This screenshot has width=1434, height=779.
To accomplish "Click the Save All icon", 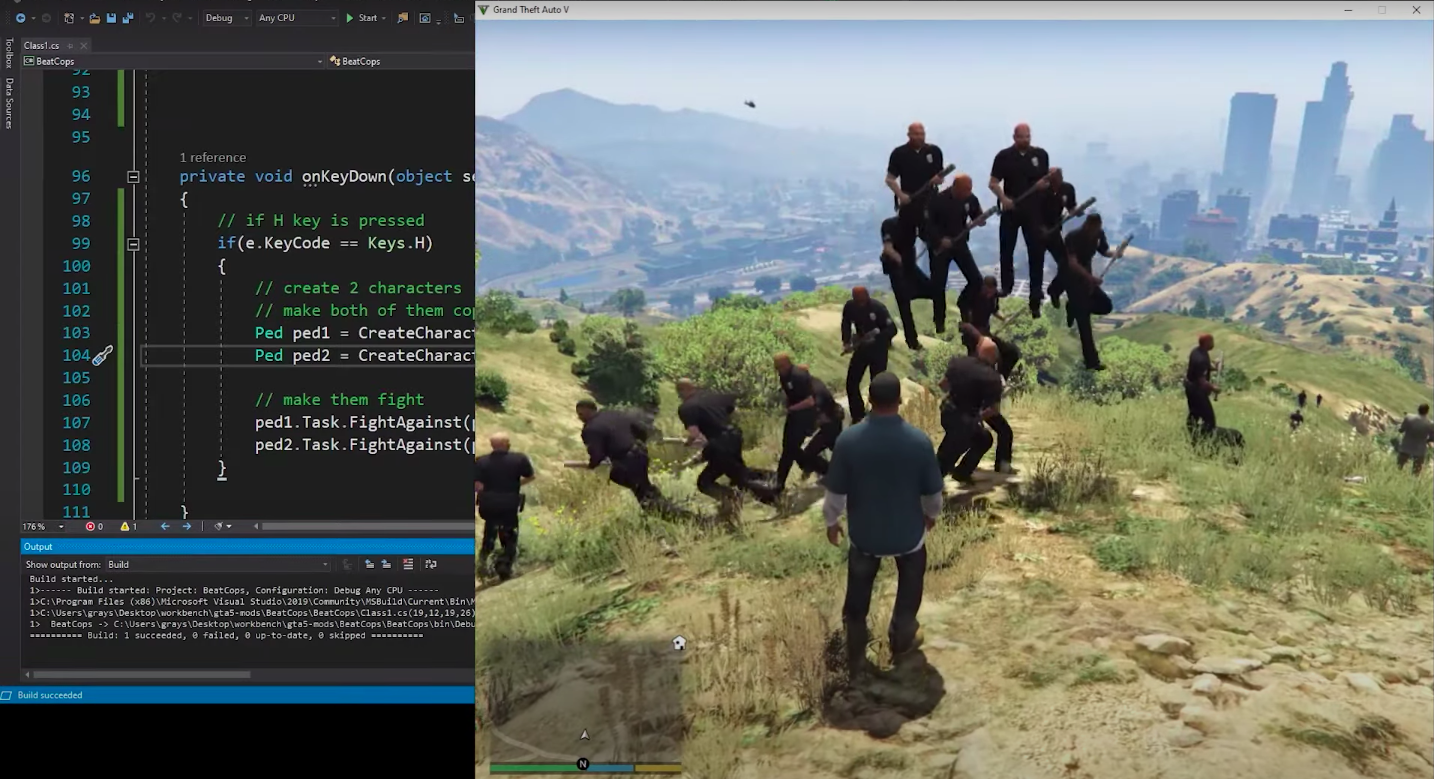I will pyautogui.click(x=128, y=18).
